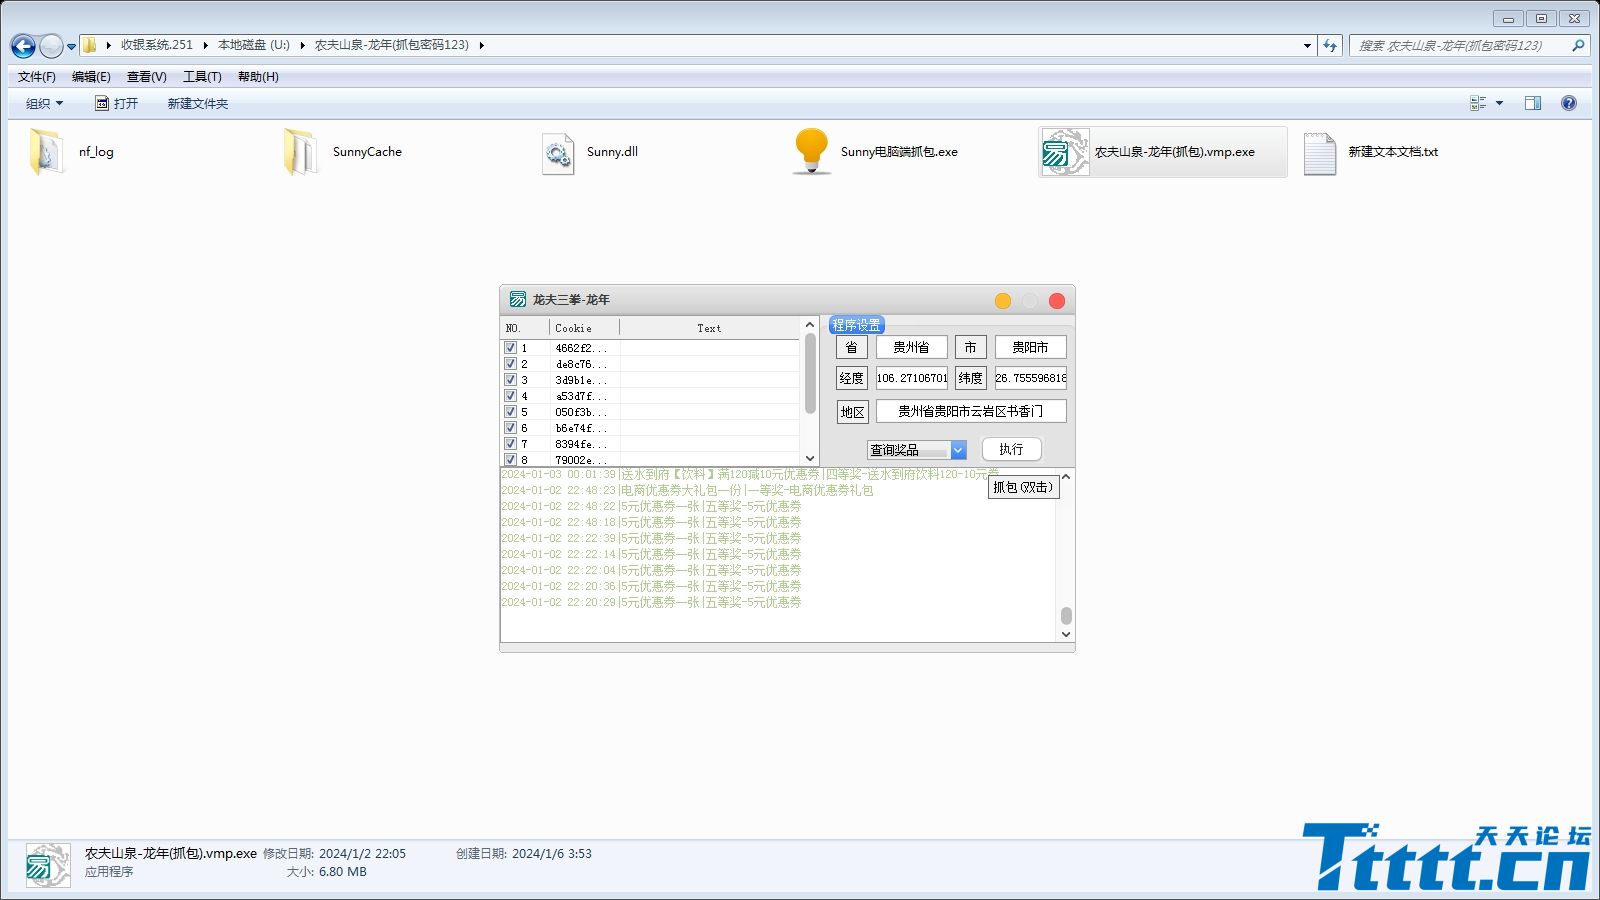This screenshot has width=1600, height=900.
Task: Click the 市 button
Action: (x=970, y=347)
